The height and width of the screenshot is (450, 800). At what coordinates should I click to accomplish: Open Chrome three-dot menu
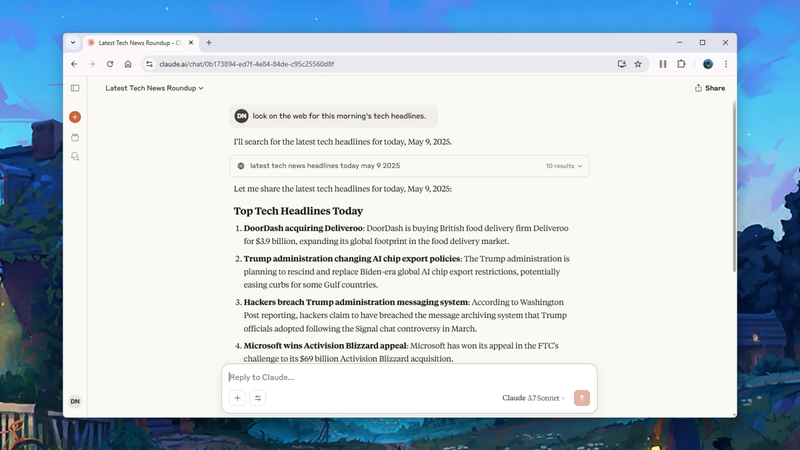click(x=726, y=64)
